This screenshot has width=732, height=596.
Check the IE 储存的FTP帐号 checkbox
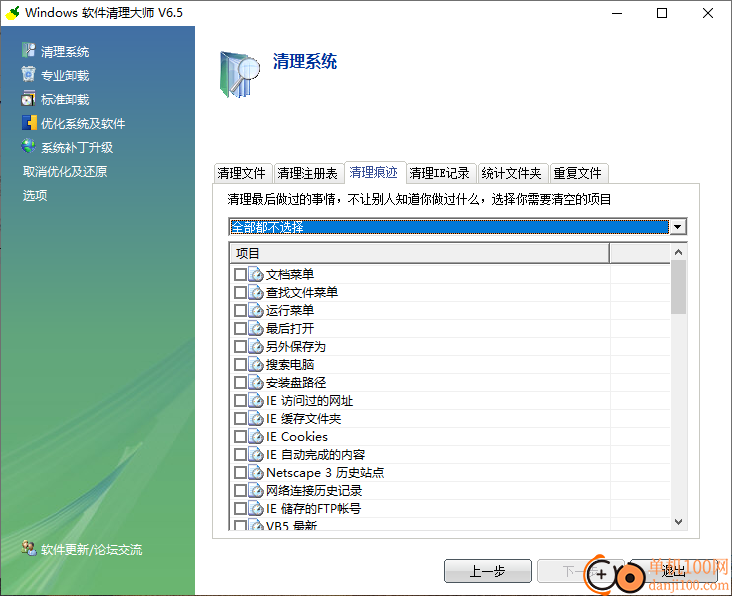240,509
